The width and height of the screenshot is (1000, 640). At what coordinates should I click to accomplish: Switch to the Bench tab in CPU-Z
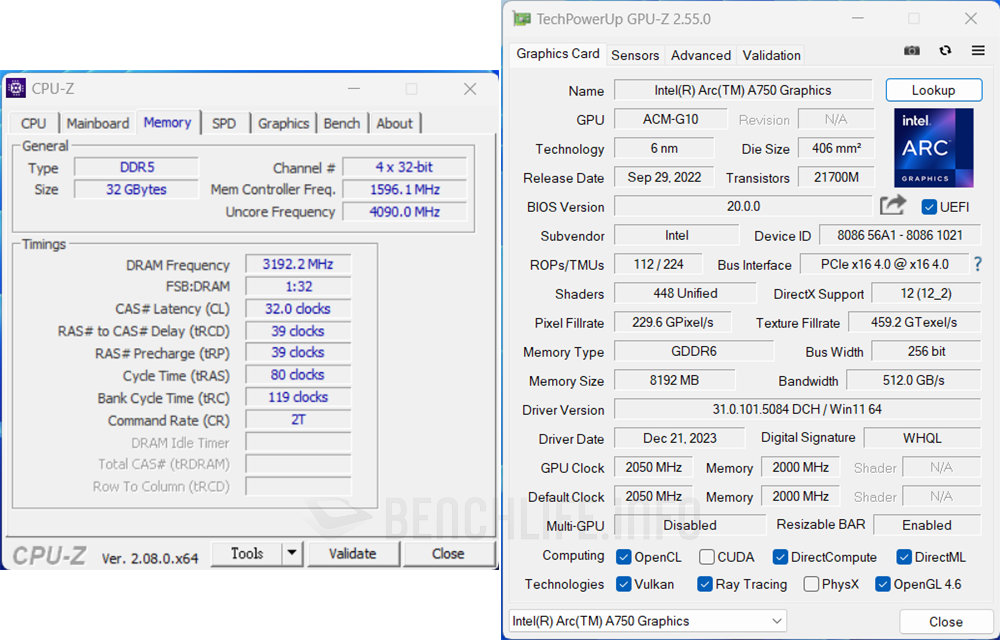coord(342,123)
